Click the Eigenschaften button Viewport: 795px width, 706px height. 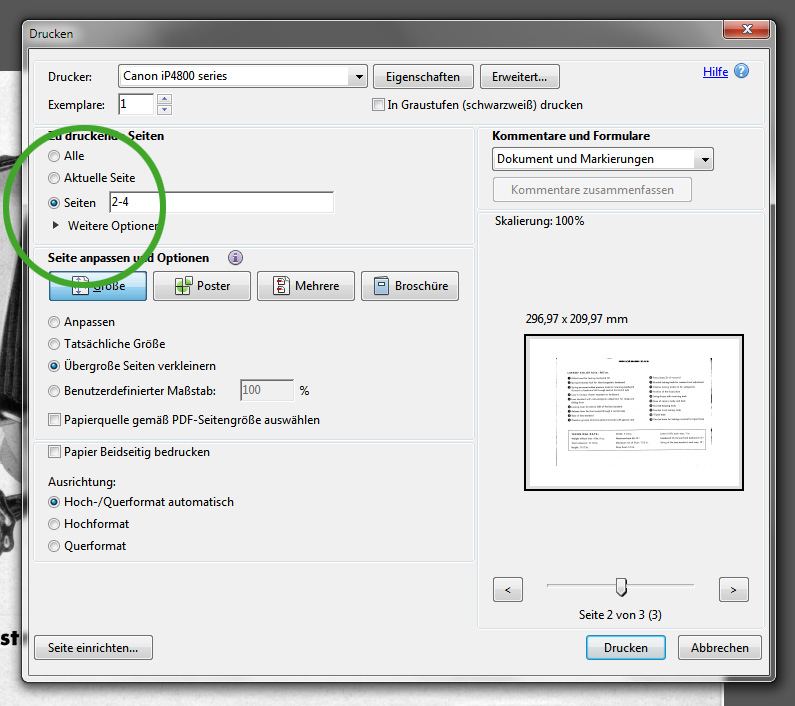tap(423, 77)
